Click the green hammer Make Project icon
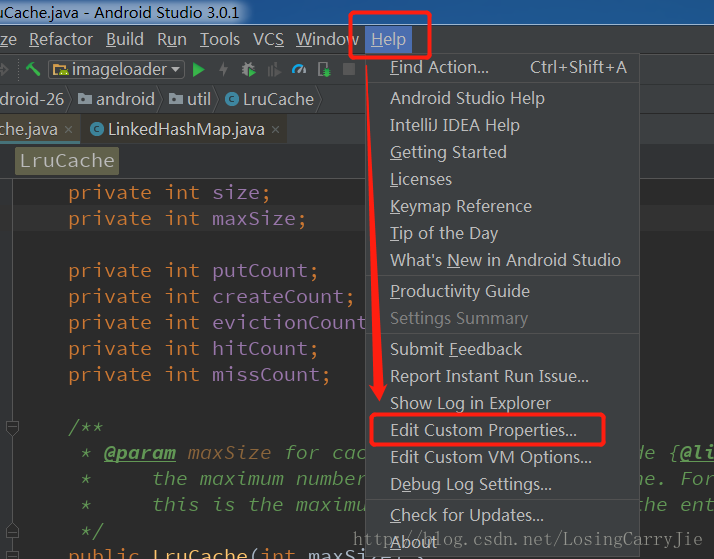 tap(33, 69)
